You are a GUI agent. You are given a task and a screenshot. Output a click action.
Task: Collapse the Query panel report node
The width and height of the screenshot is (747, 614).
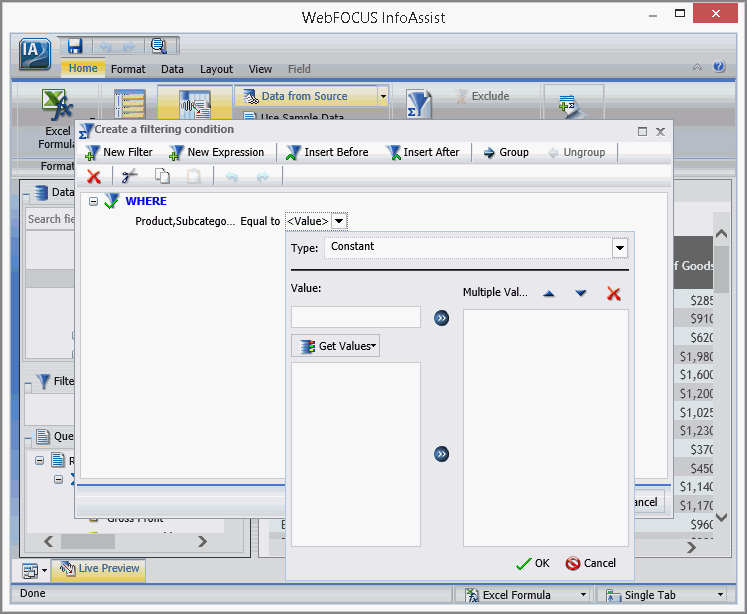[x=40, y=460]
